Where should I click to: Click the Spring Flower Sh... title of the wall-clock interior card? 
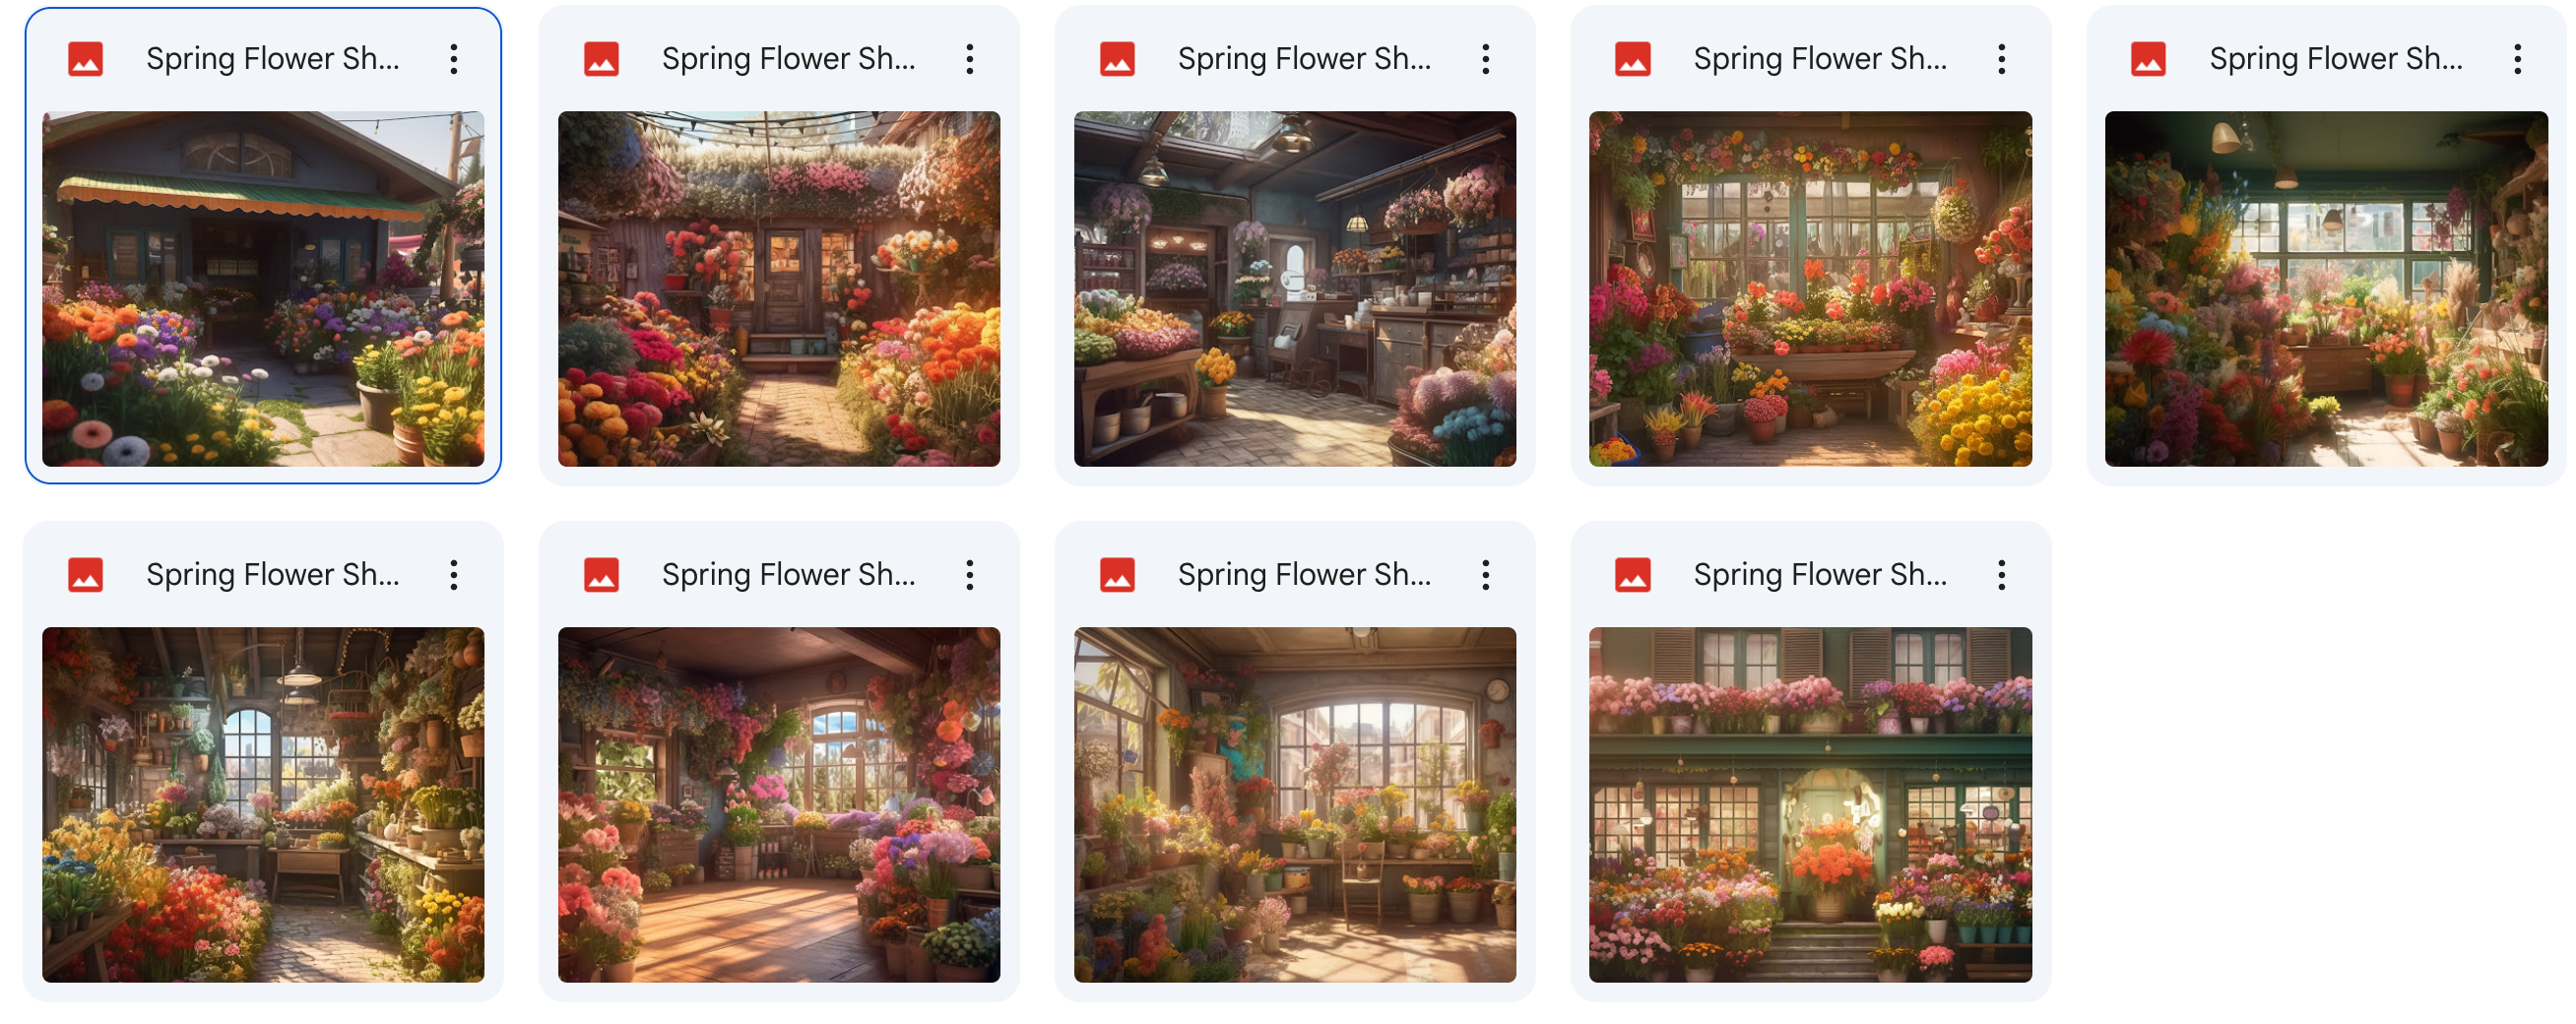[1304, 575]
